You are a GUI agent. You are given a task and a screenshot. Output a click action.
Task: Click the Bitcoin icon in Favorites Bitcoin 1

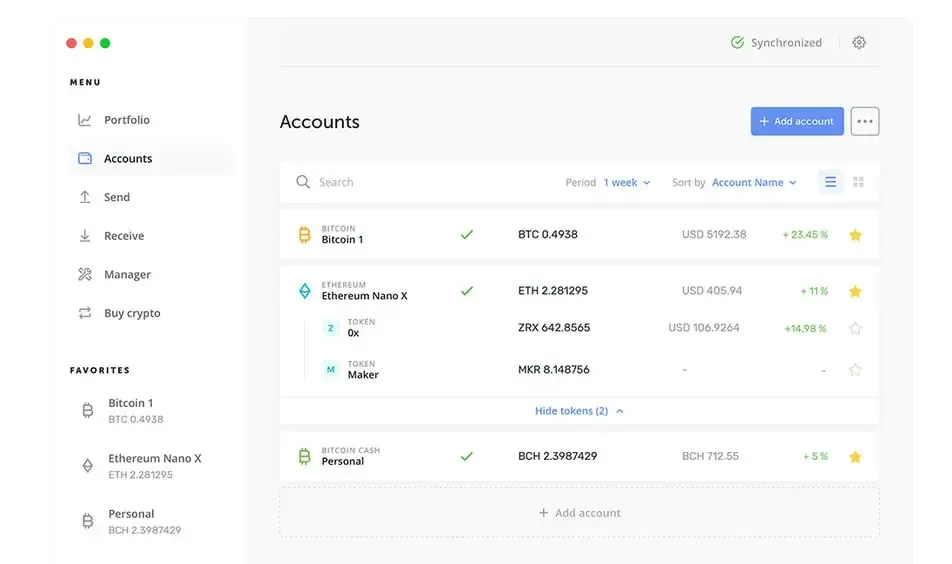tap(88, 411)
